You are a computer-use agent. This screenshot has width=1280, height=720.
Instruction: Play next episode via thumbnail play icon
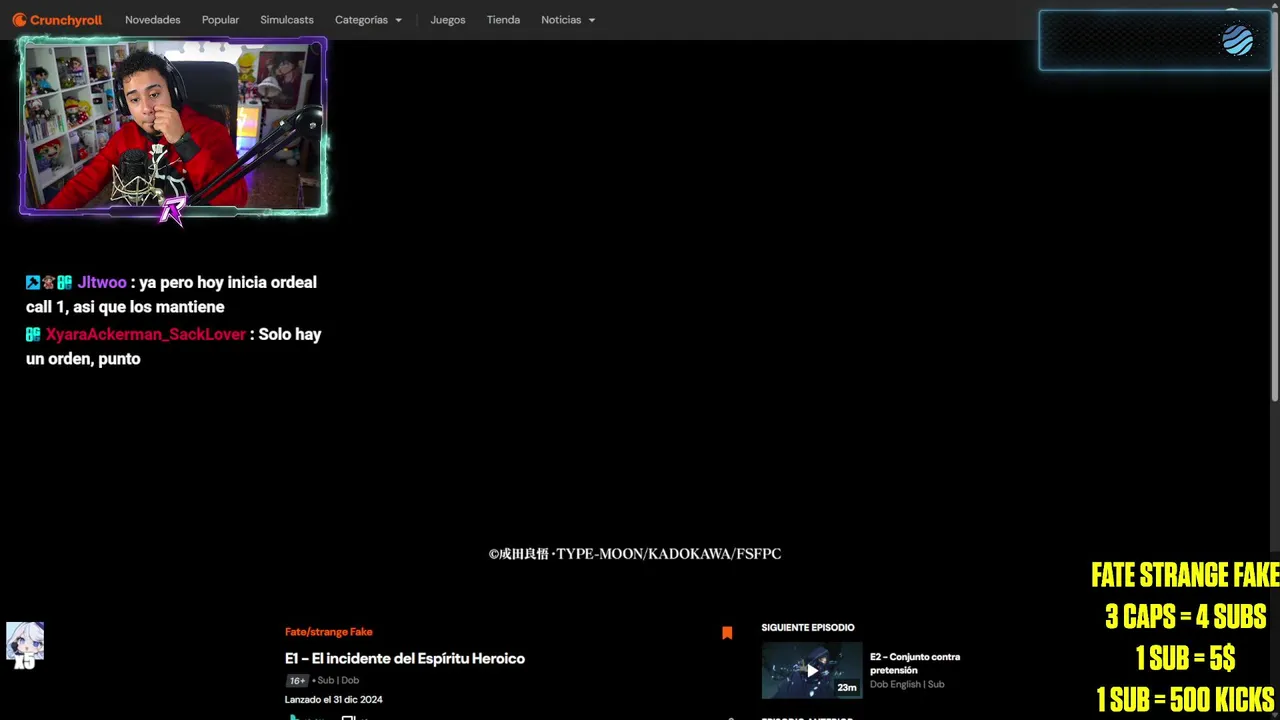pos(812,670)
